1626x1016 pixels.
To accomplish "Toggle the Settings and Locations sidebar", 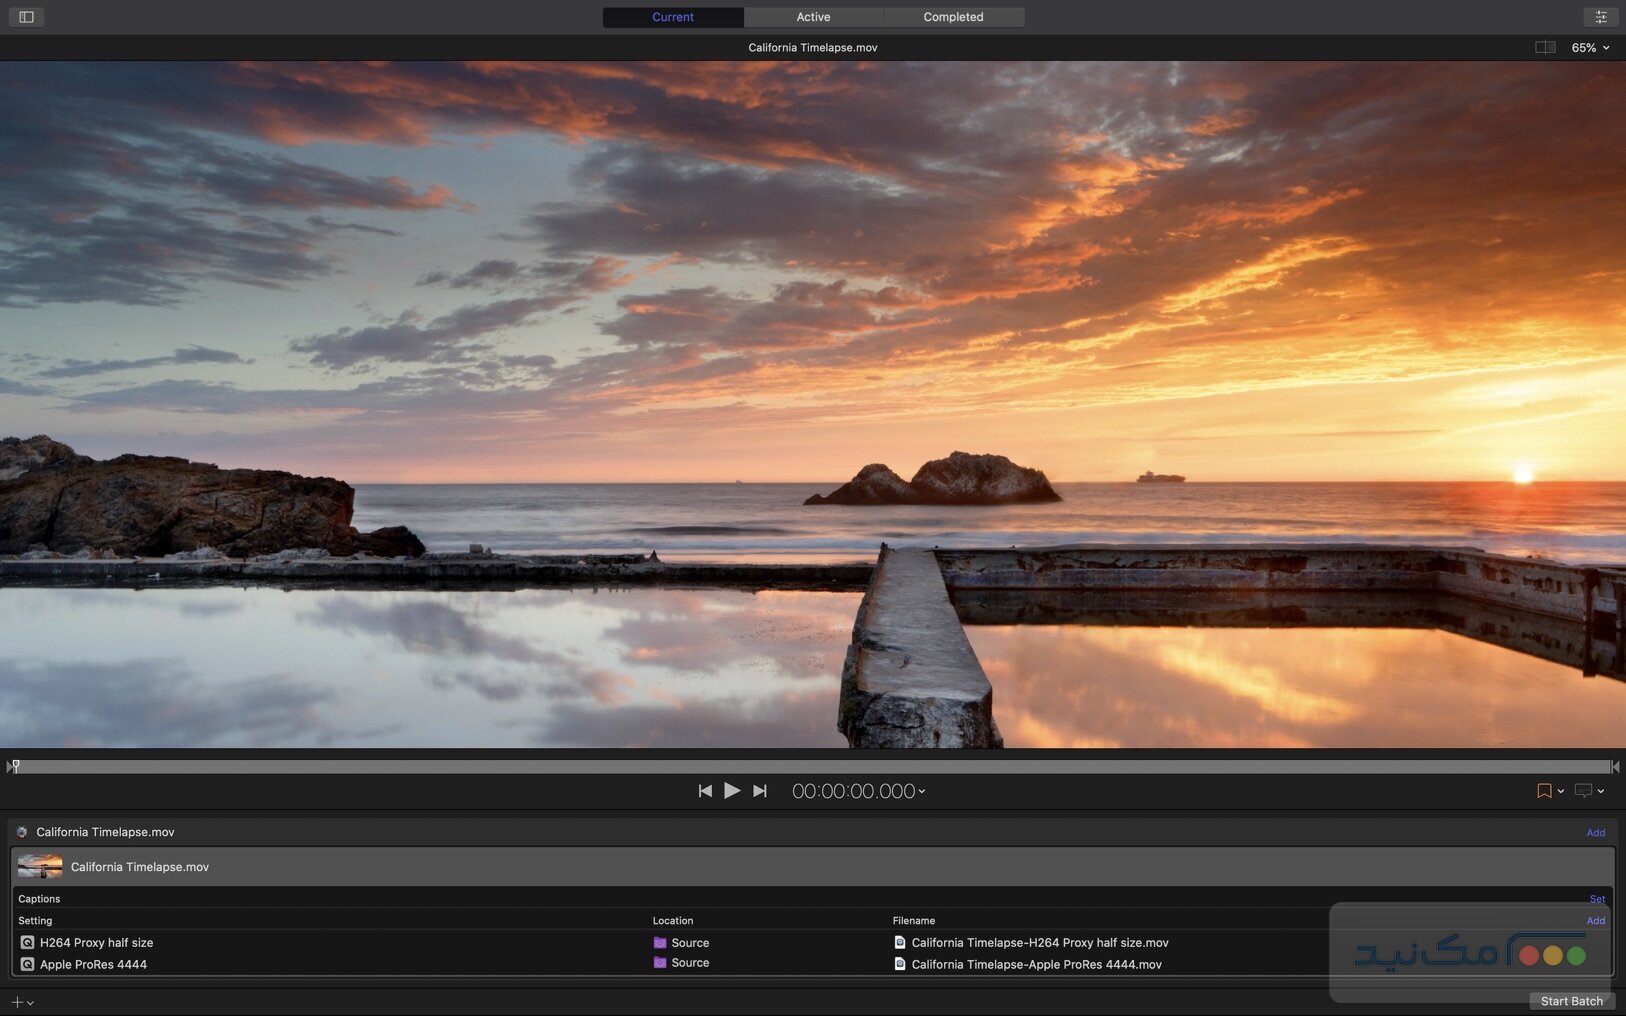I will (26, 17).
